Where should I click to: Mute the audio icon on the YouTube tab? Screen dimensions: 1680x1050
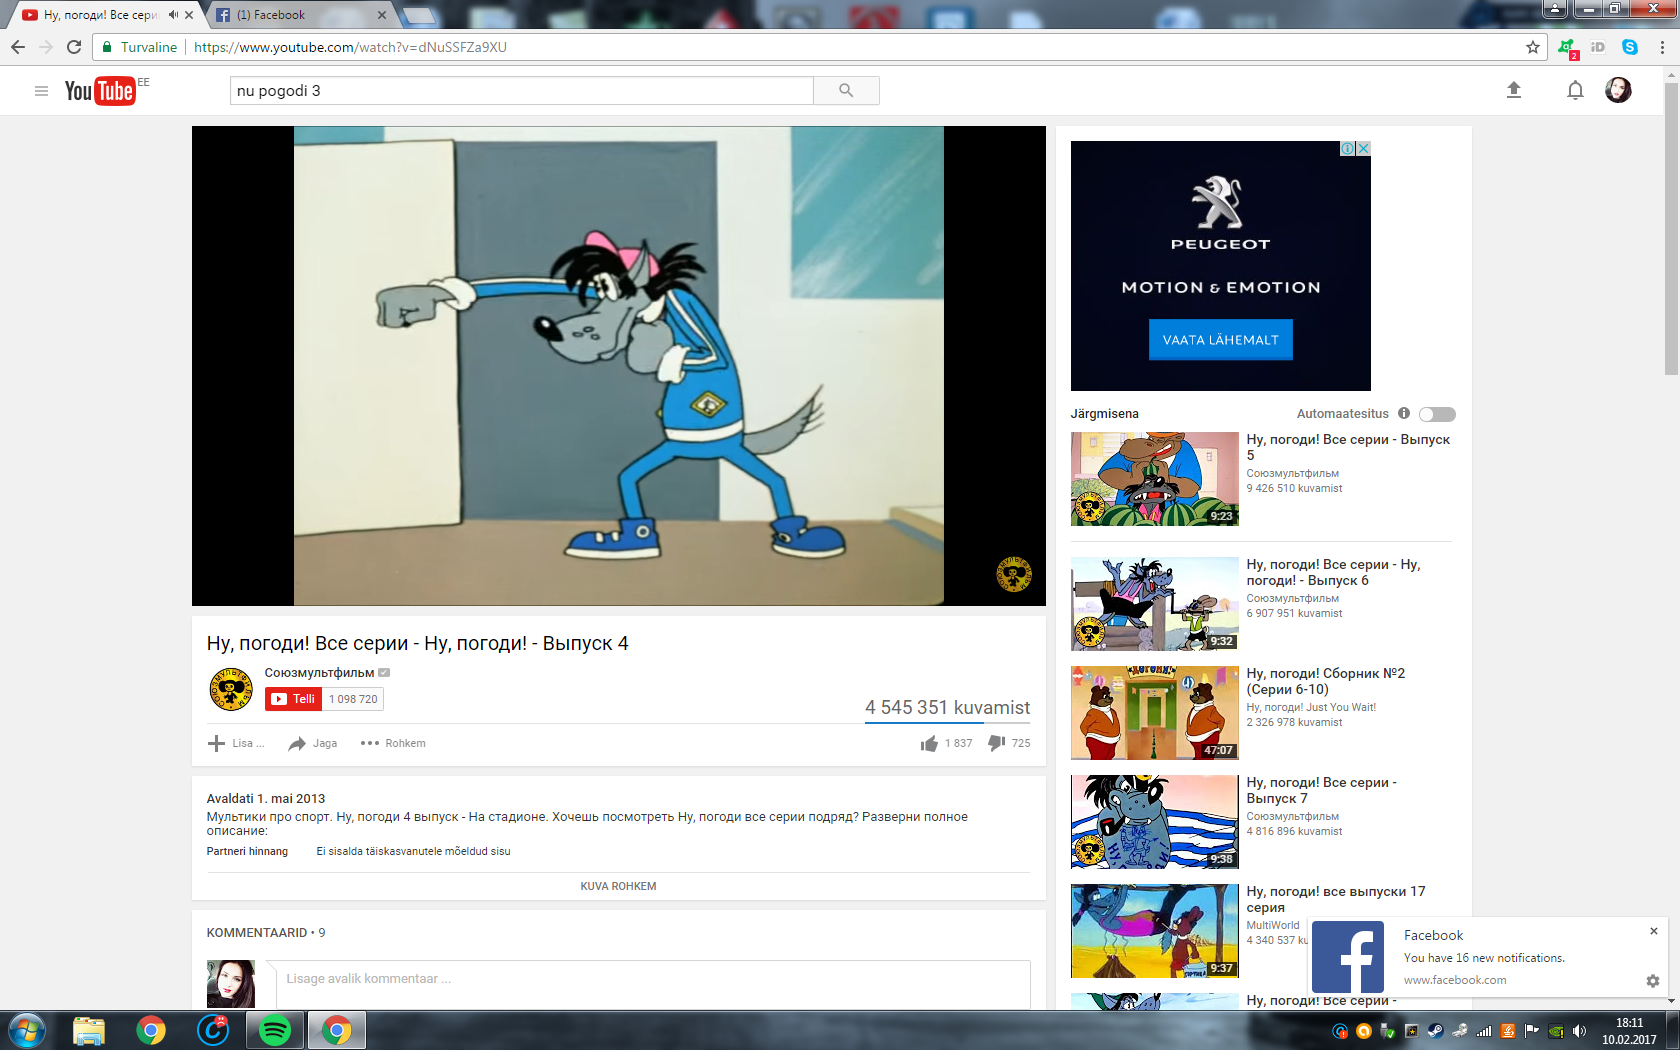[x=173, y=15]
